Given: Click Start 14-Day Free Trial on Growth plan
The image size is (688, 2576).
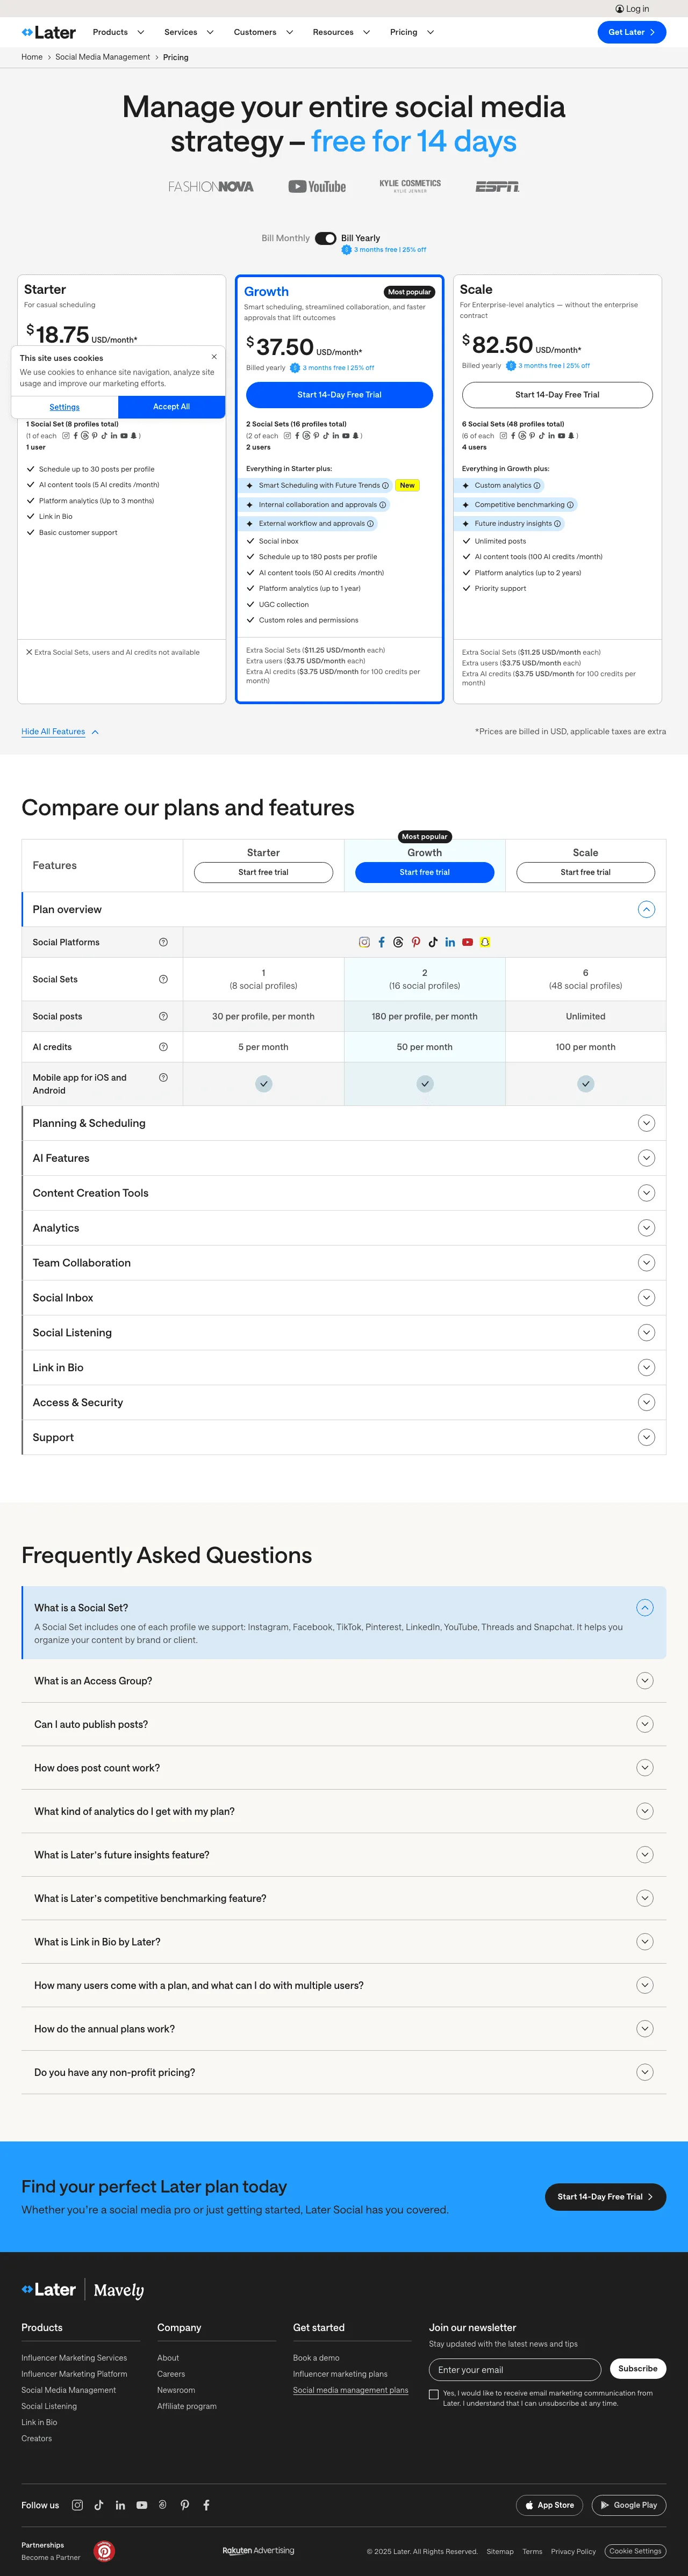Looking at the screenshot, I should coord(339,395).
